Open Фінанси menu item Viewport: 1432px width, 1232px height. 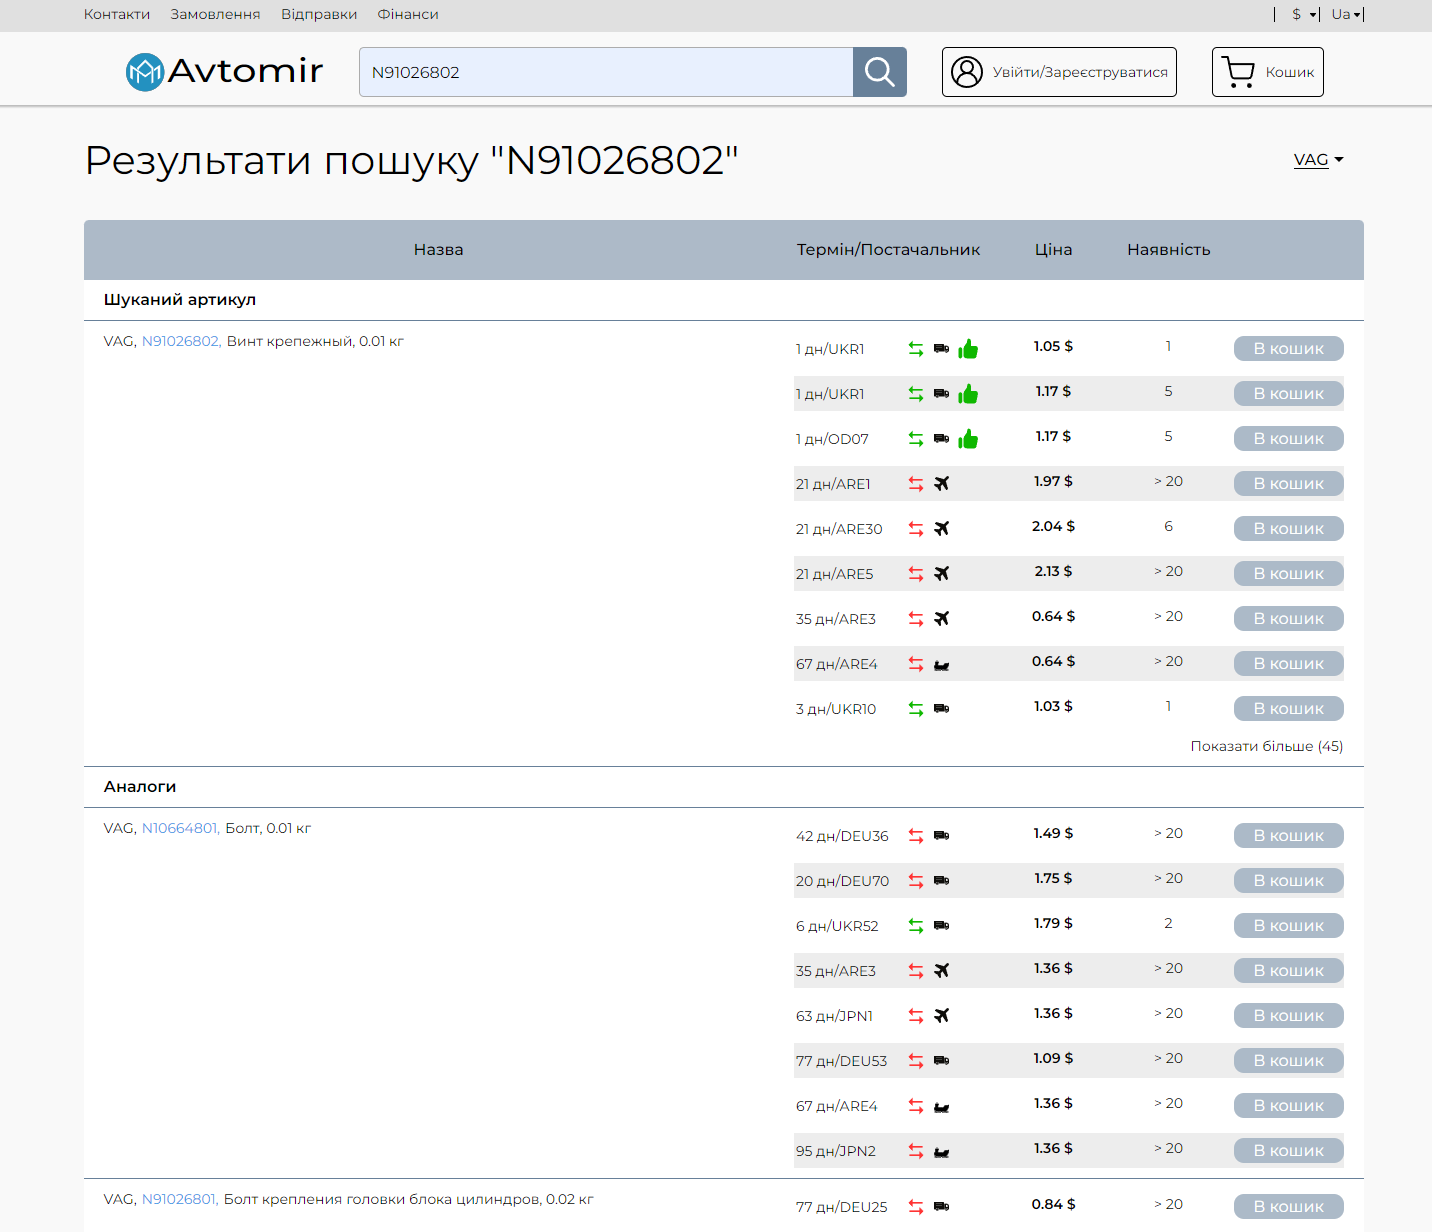click(x=408, y=14)
